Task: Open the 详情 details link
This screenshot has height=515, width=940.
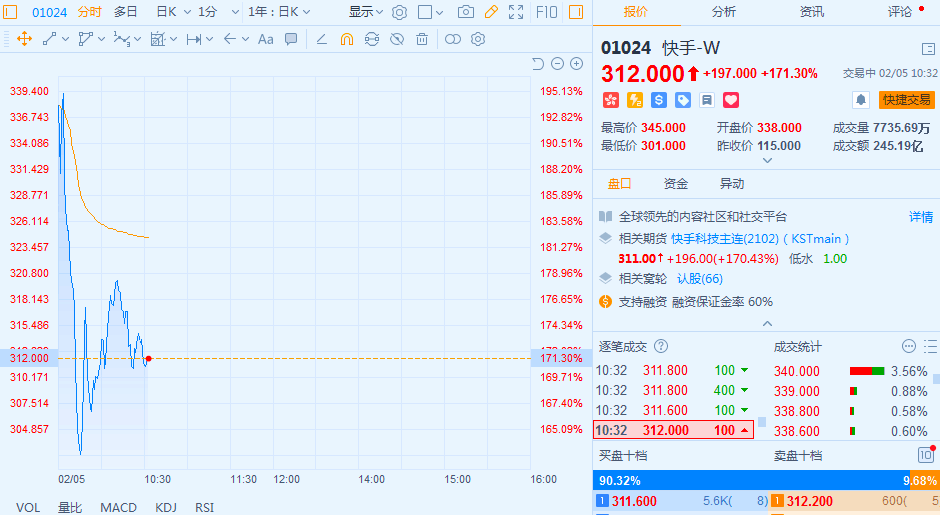Action: click(921, 217)
